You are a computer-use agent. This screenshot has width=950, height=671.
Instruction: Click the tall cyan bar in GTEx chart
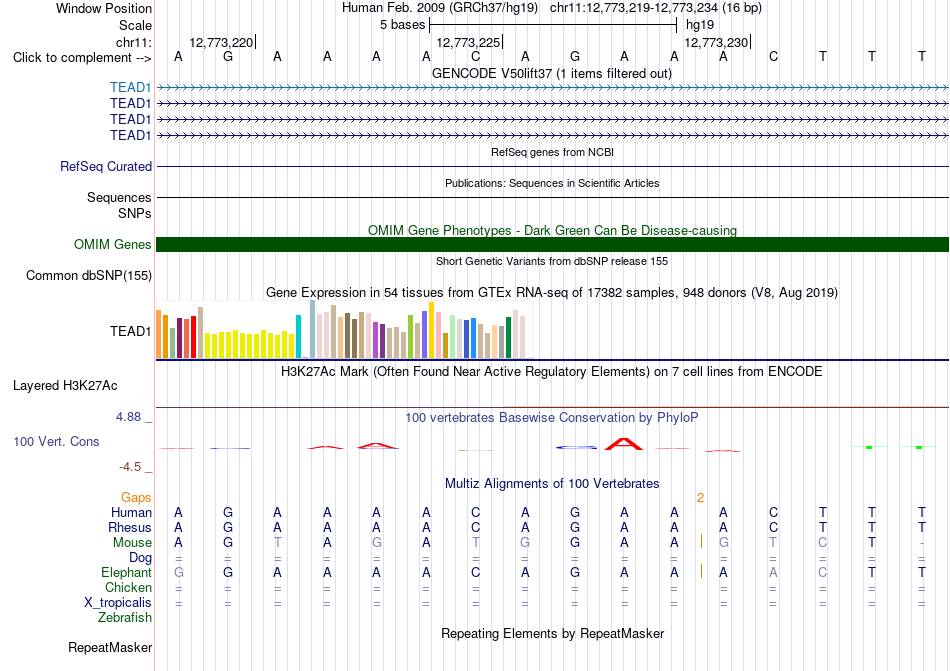298,337
